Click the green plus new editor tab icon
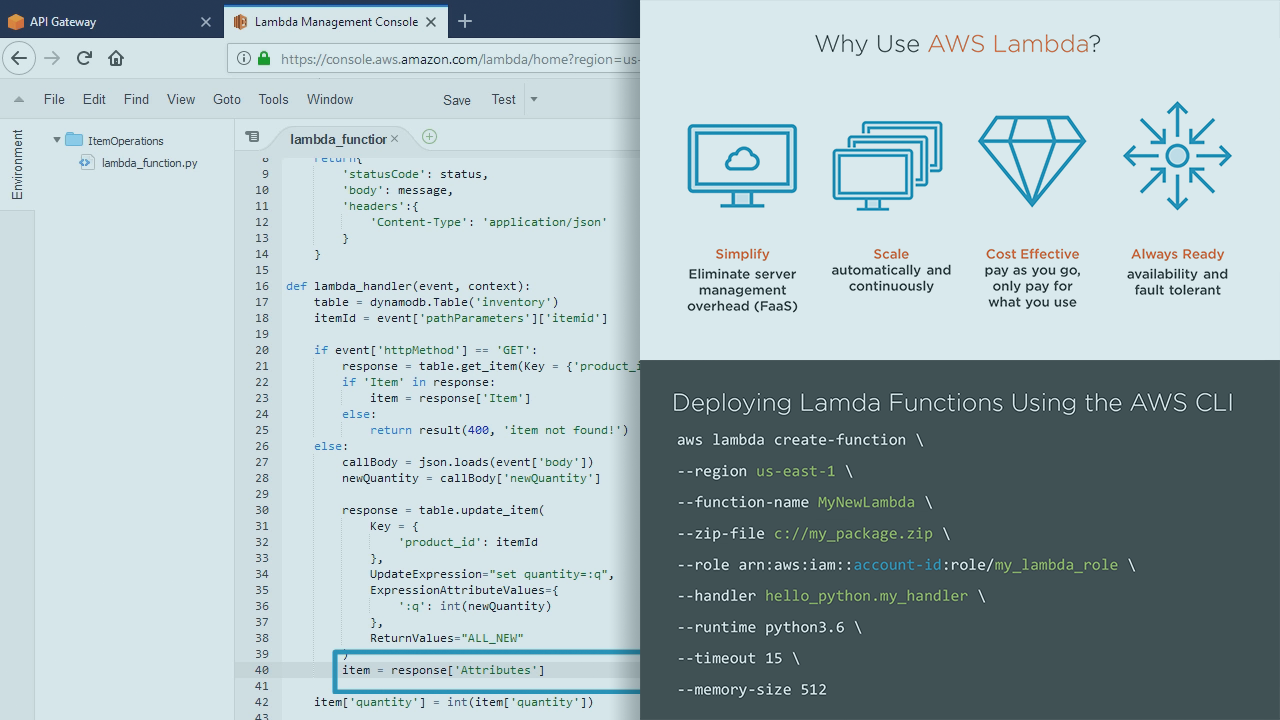This screenshot has height=720, width=1280. 429,137
